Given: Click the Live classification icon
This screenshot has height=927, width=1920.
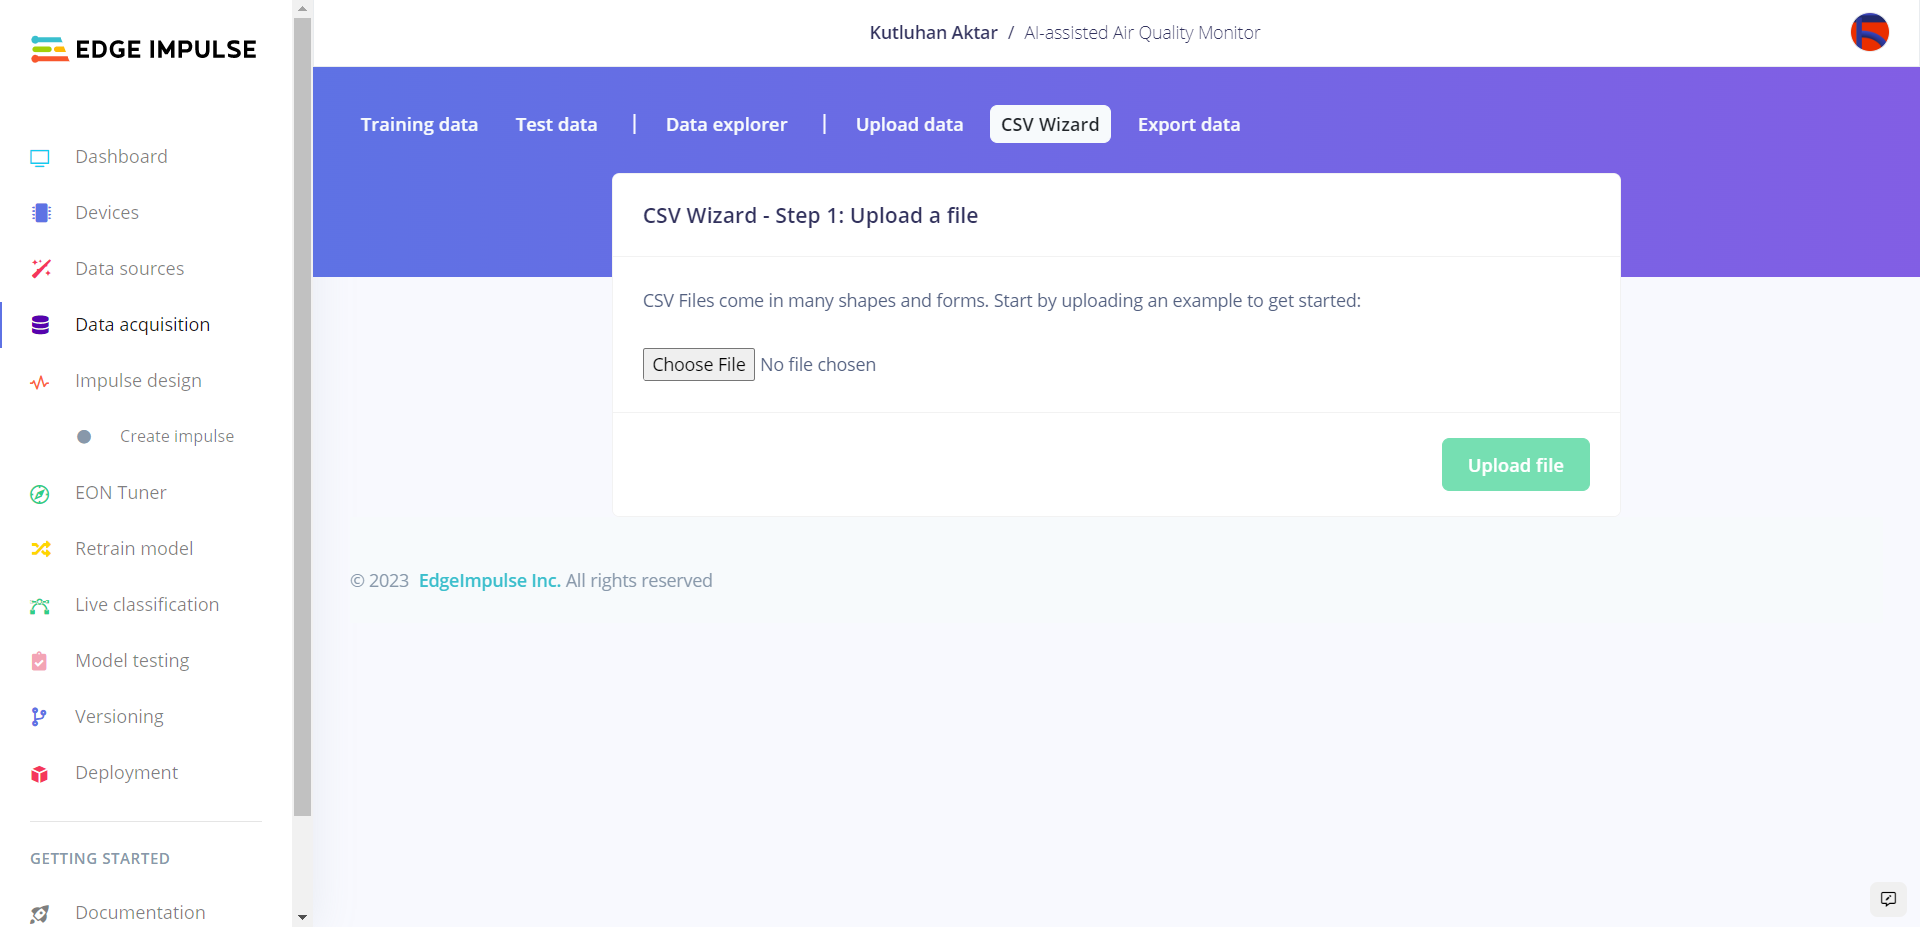Looking at the screenshot, I should click(40, 605).
